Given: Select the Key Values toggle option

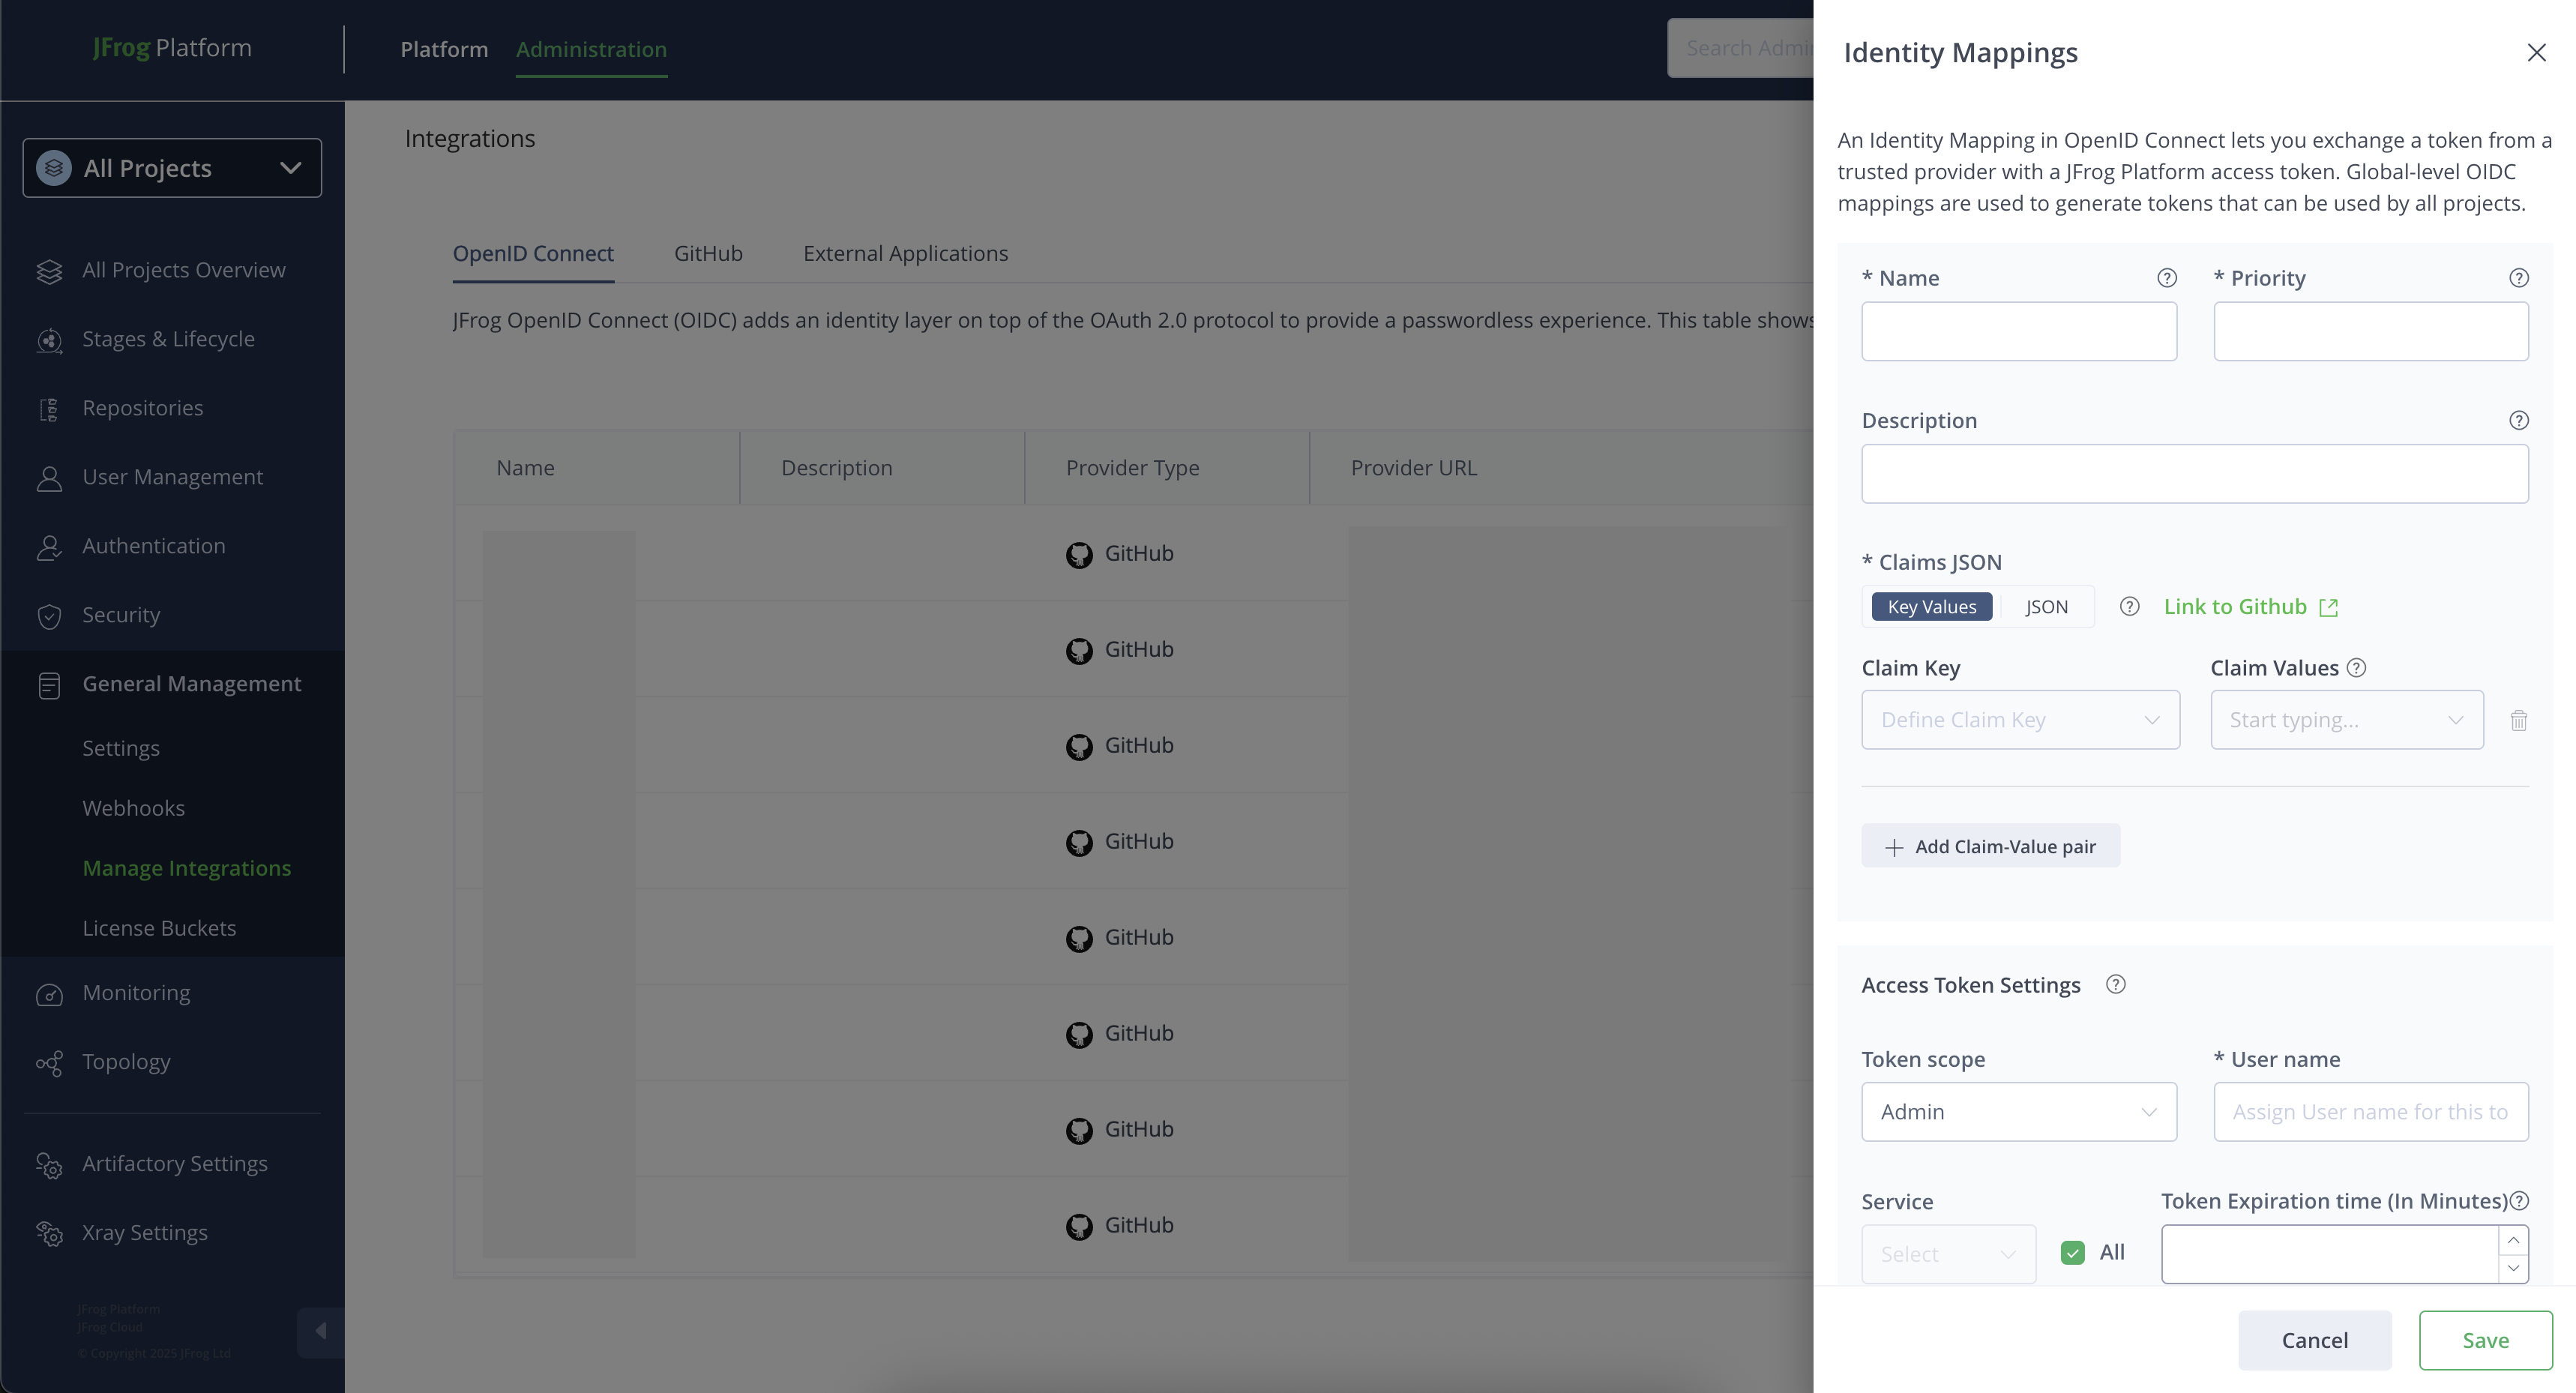Looking at the screenshot, I should (1931, 607).
